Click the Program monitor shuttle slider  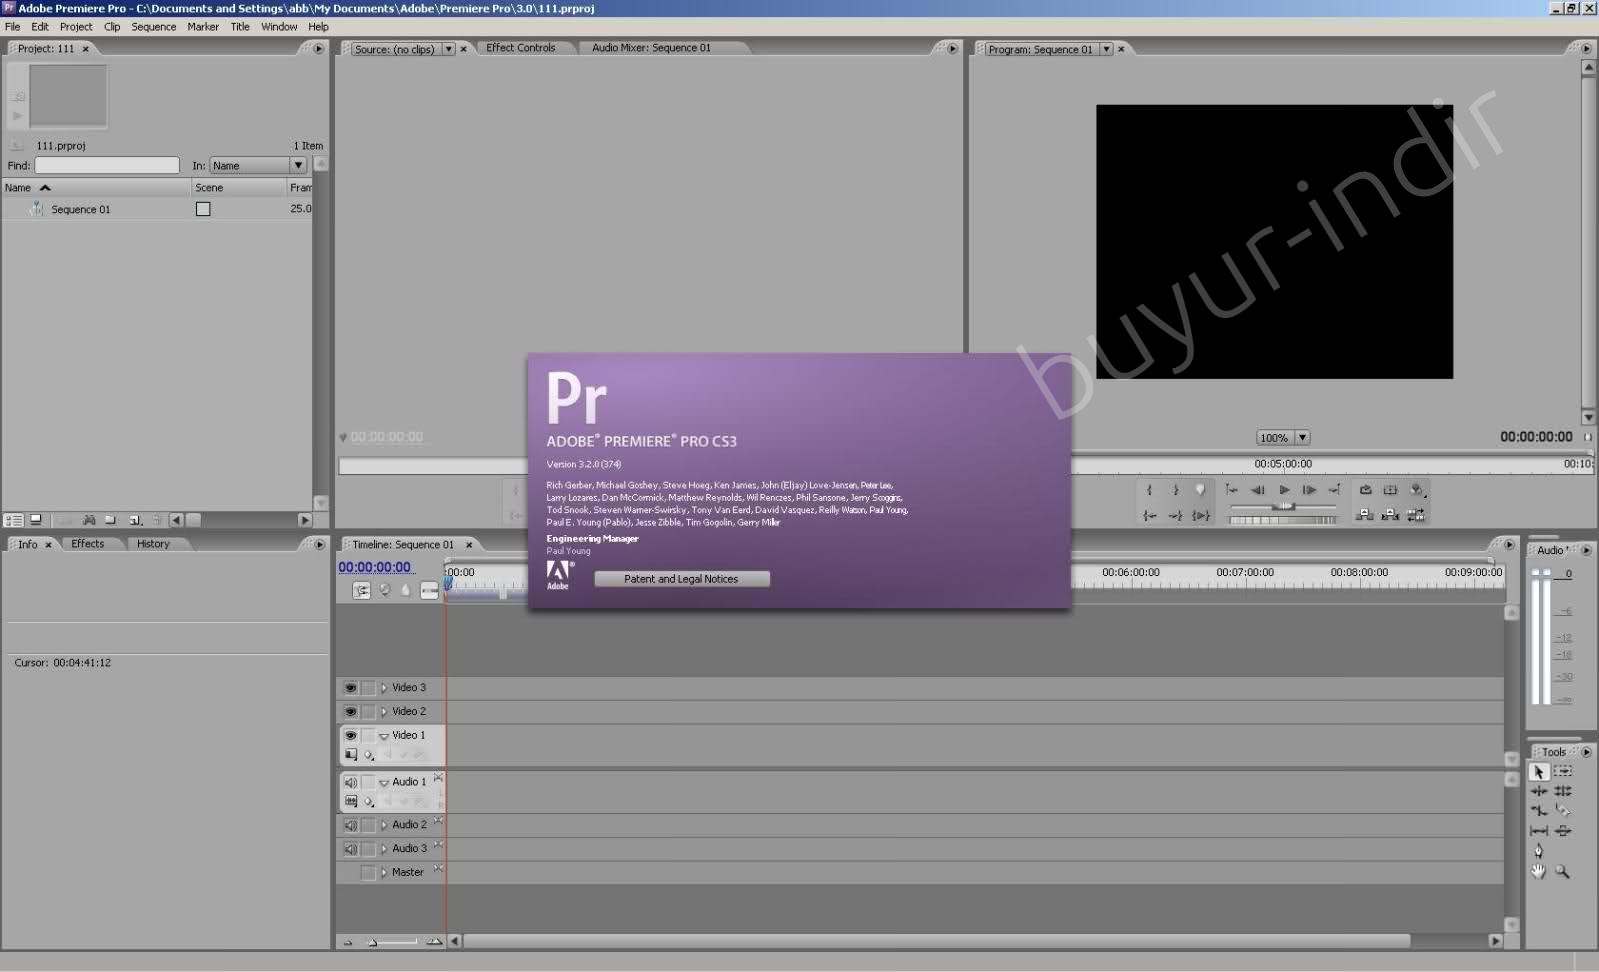(1283, 507)
